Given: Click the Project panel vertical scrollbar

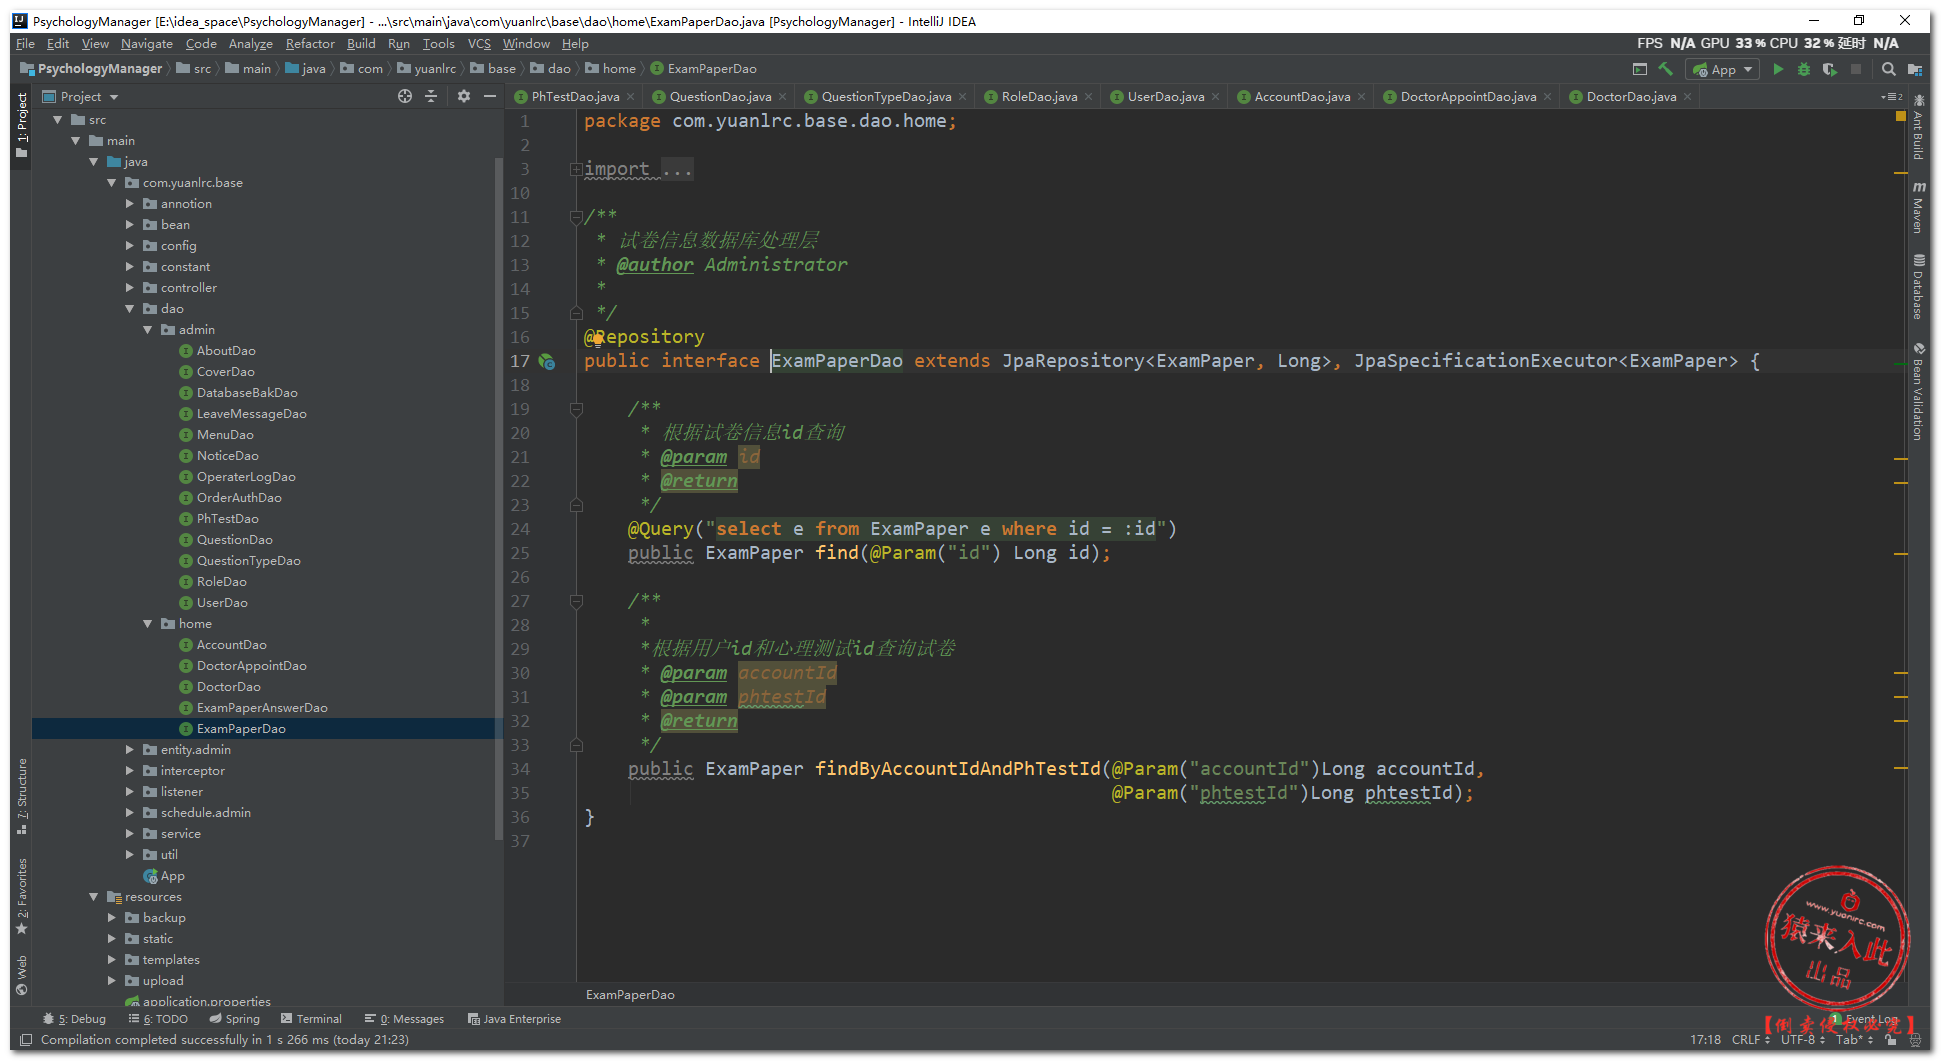Looking at the screenshot, I should click(x=499, y=500).
